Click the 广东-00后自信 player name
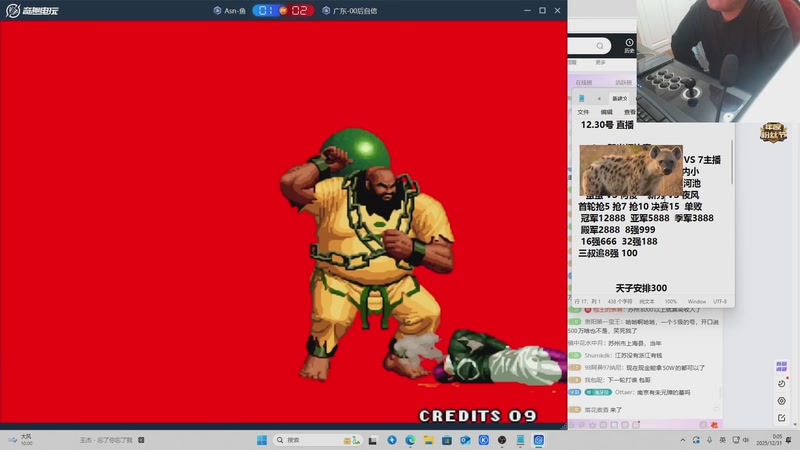The image size is (800, 450). [x=355, y=11]
